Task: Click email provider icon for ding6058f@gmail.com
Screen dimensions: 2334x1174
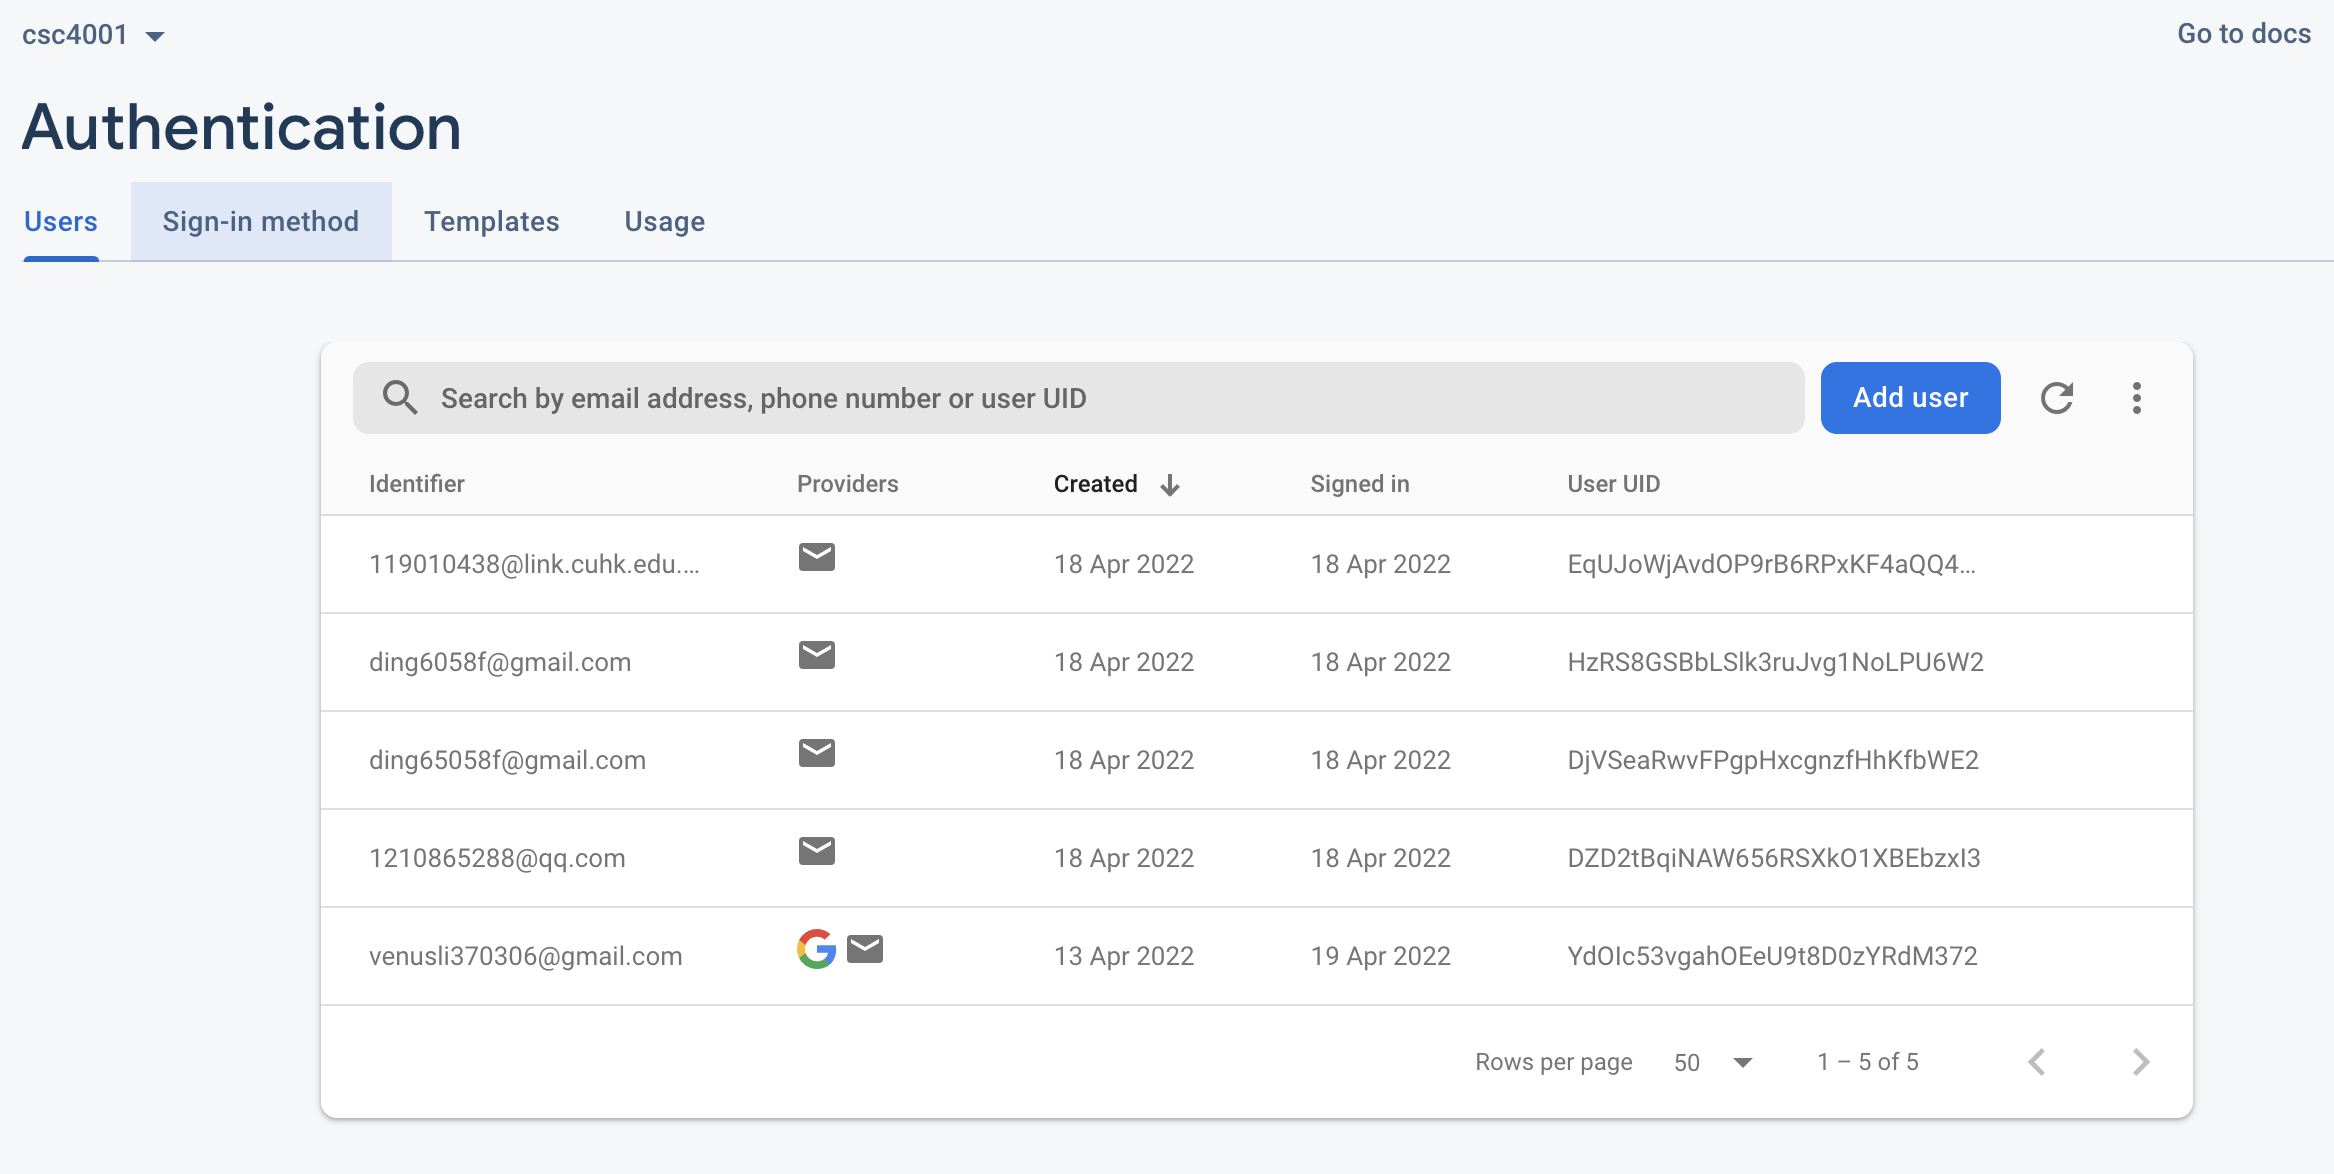Action: point(816,655)
